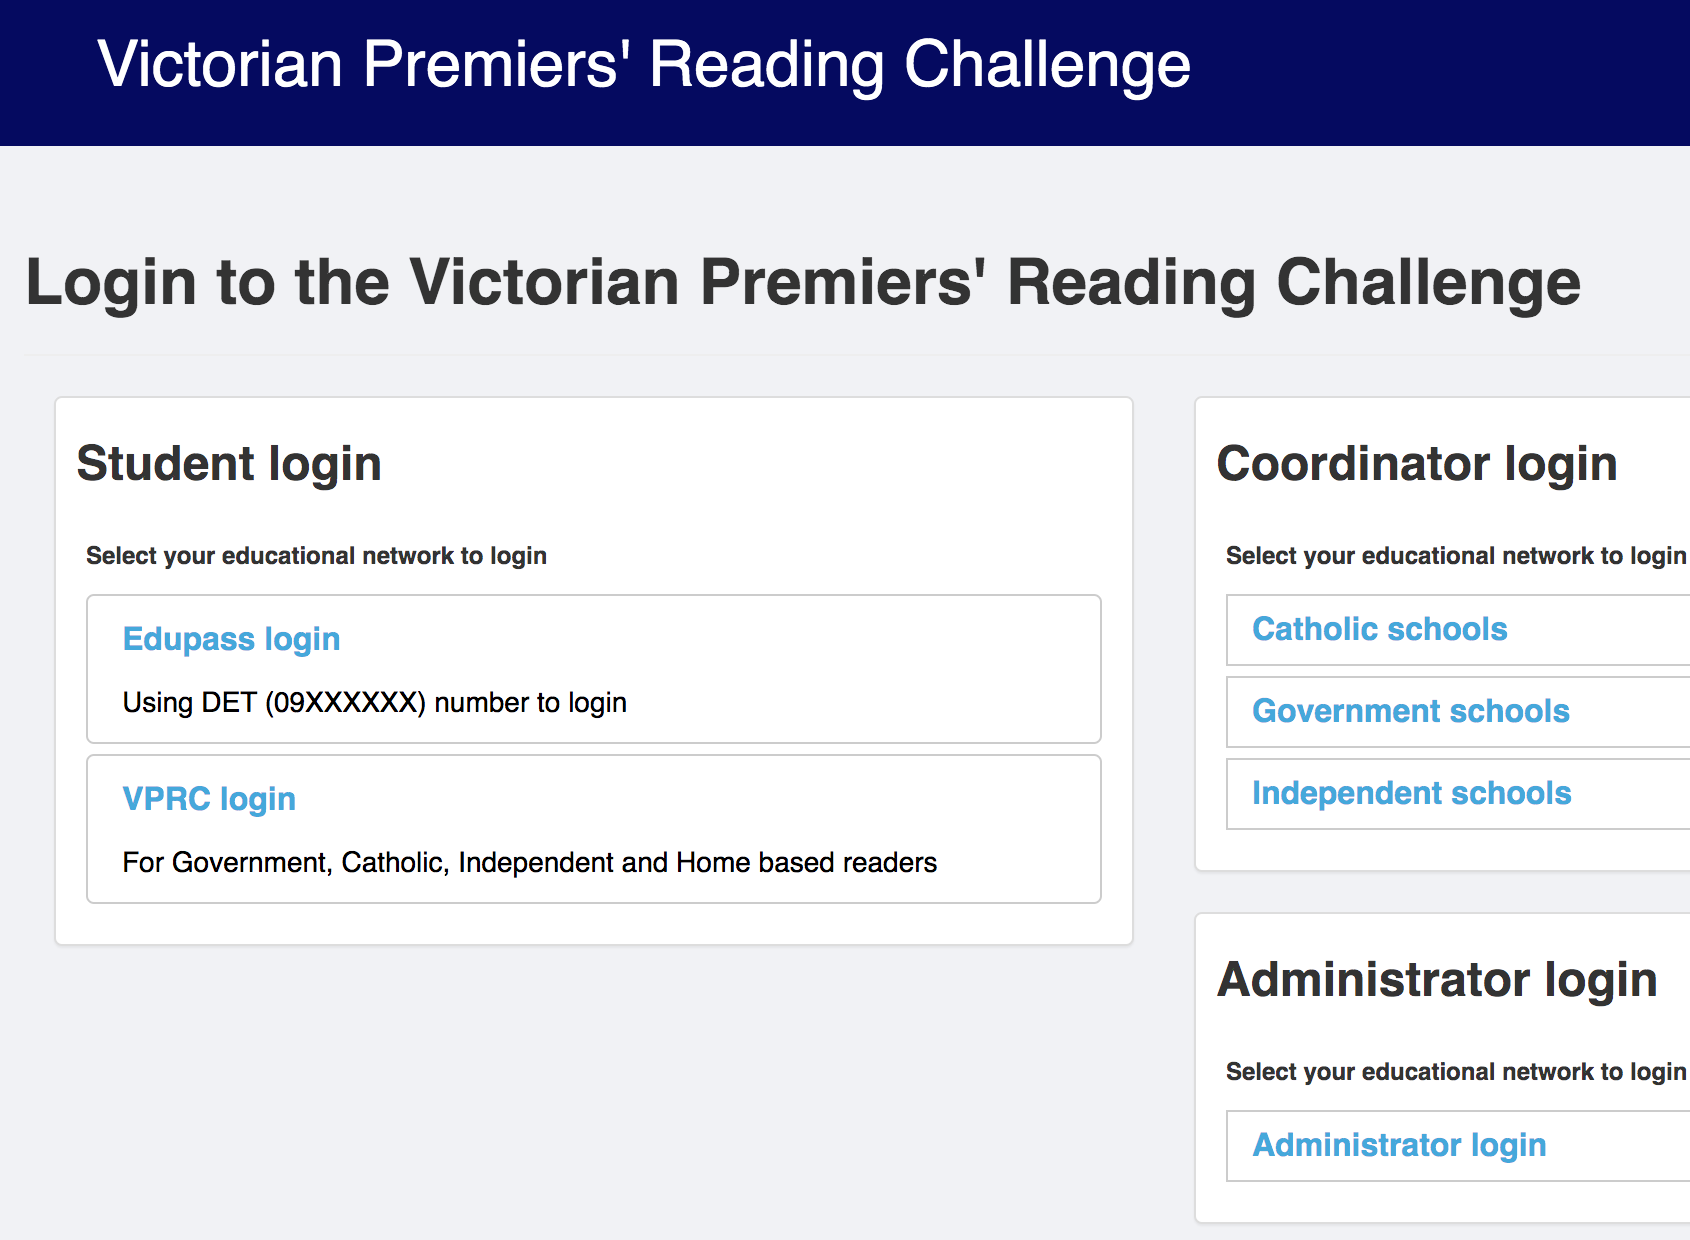The image size is (1690, 1240).
Task: Click the "Using DET (09XXXXXX) number" description
Action: (374, 703)
